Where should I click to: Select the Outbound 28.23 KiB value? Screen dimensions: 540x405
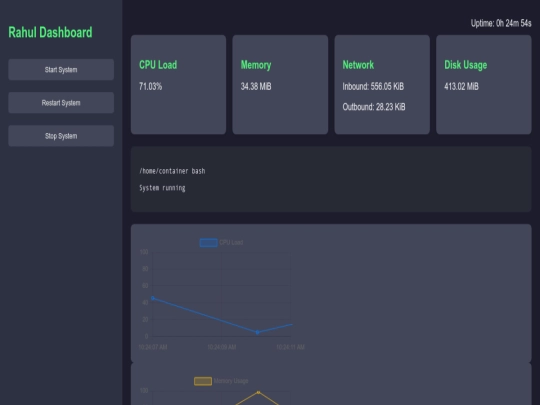[374, 107]
